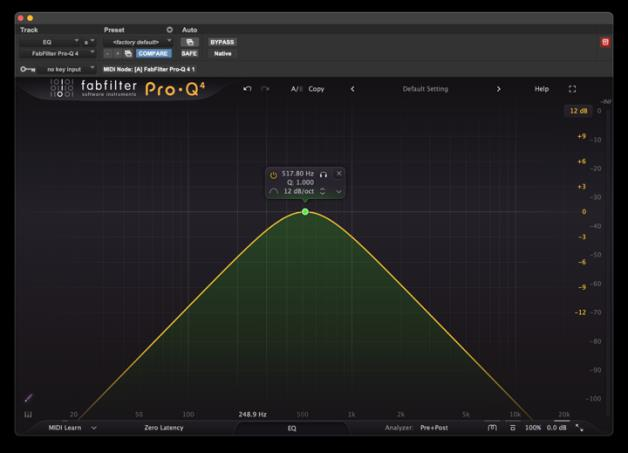Open the 12 dB display range menu
The width and height of the screenshot is (628, 453).
[x=578, y=111]
